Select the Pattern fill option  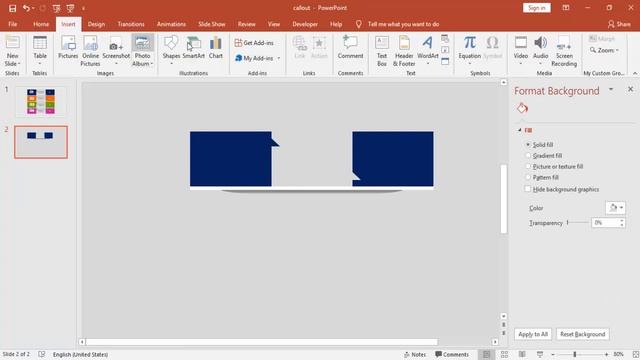point(528,178)
